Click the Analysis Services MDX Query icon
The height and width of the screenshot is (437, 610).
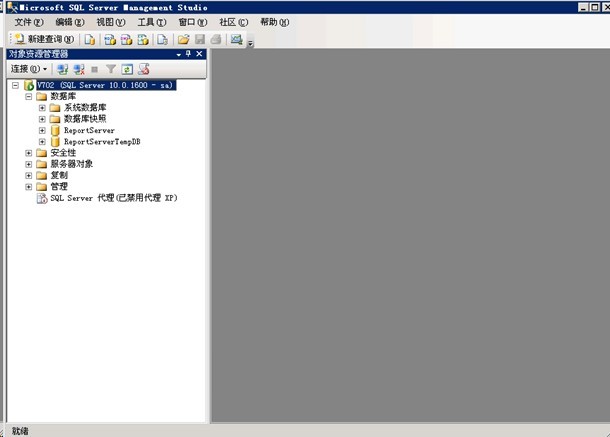[110, 39]
